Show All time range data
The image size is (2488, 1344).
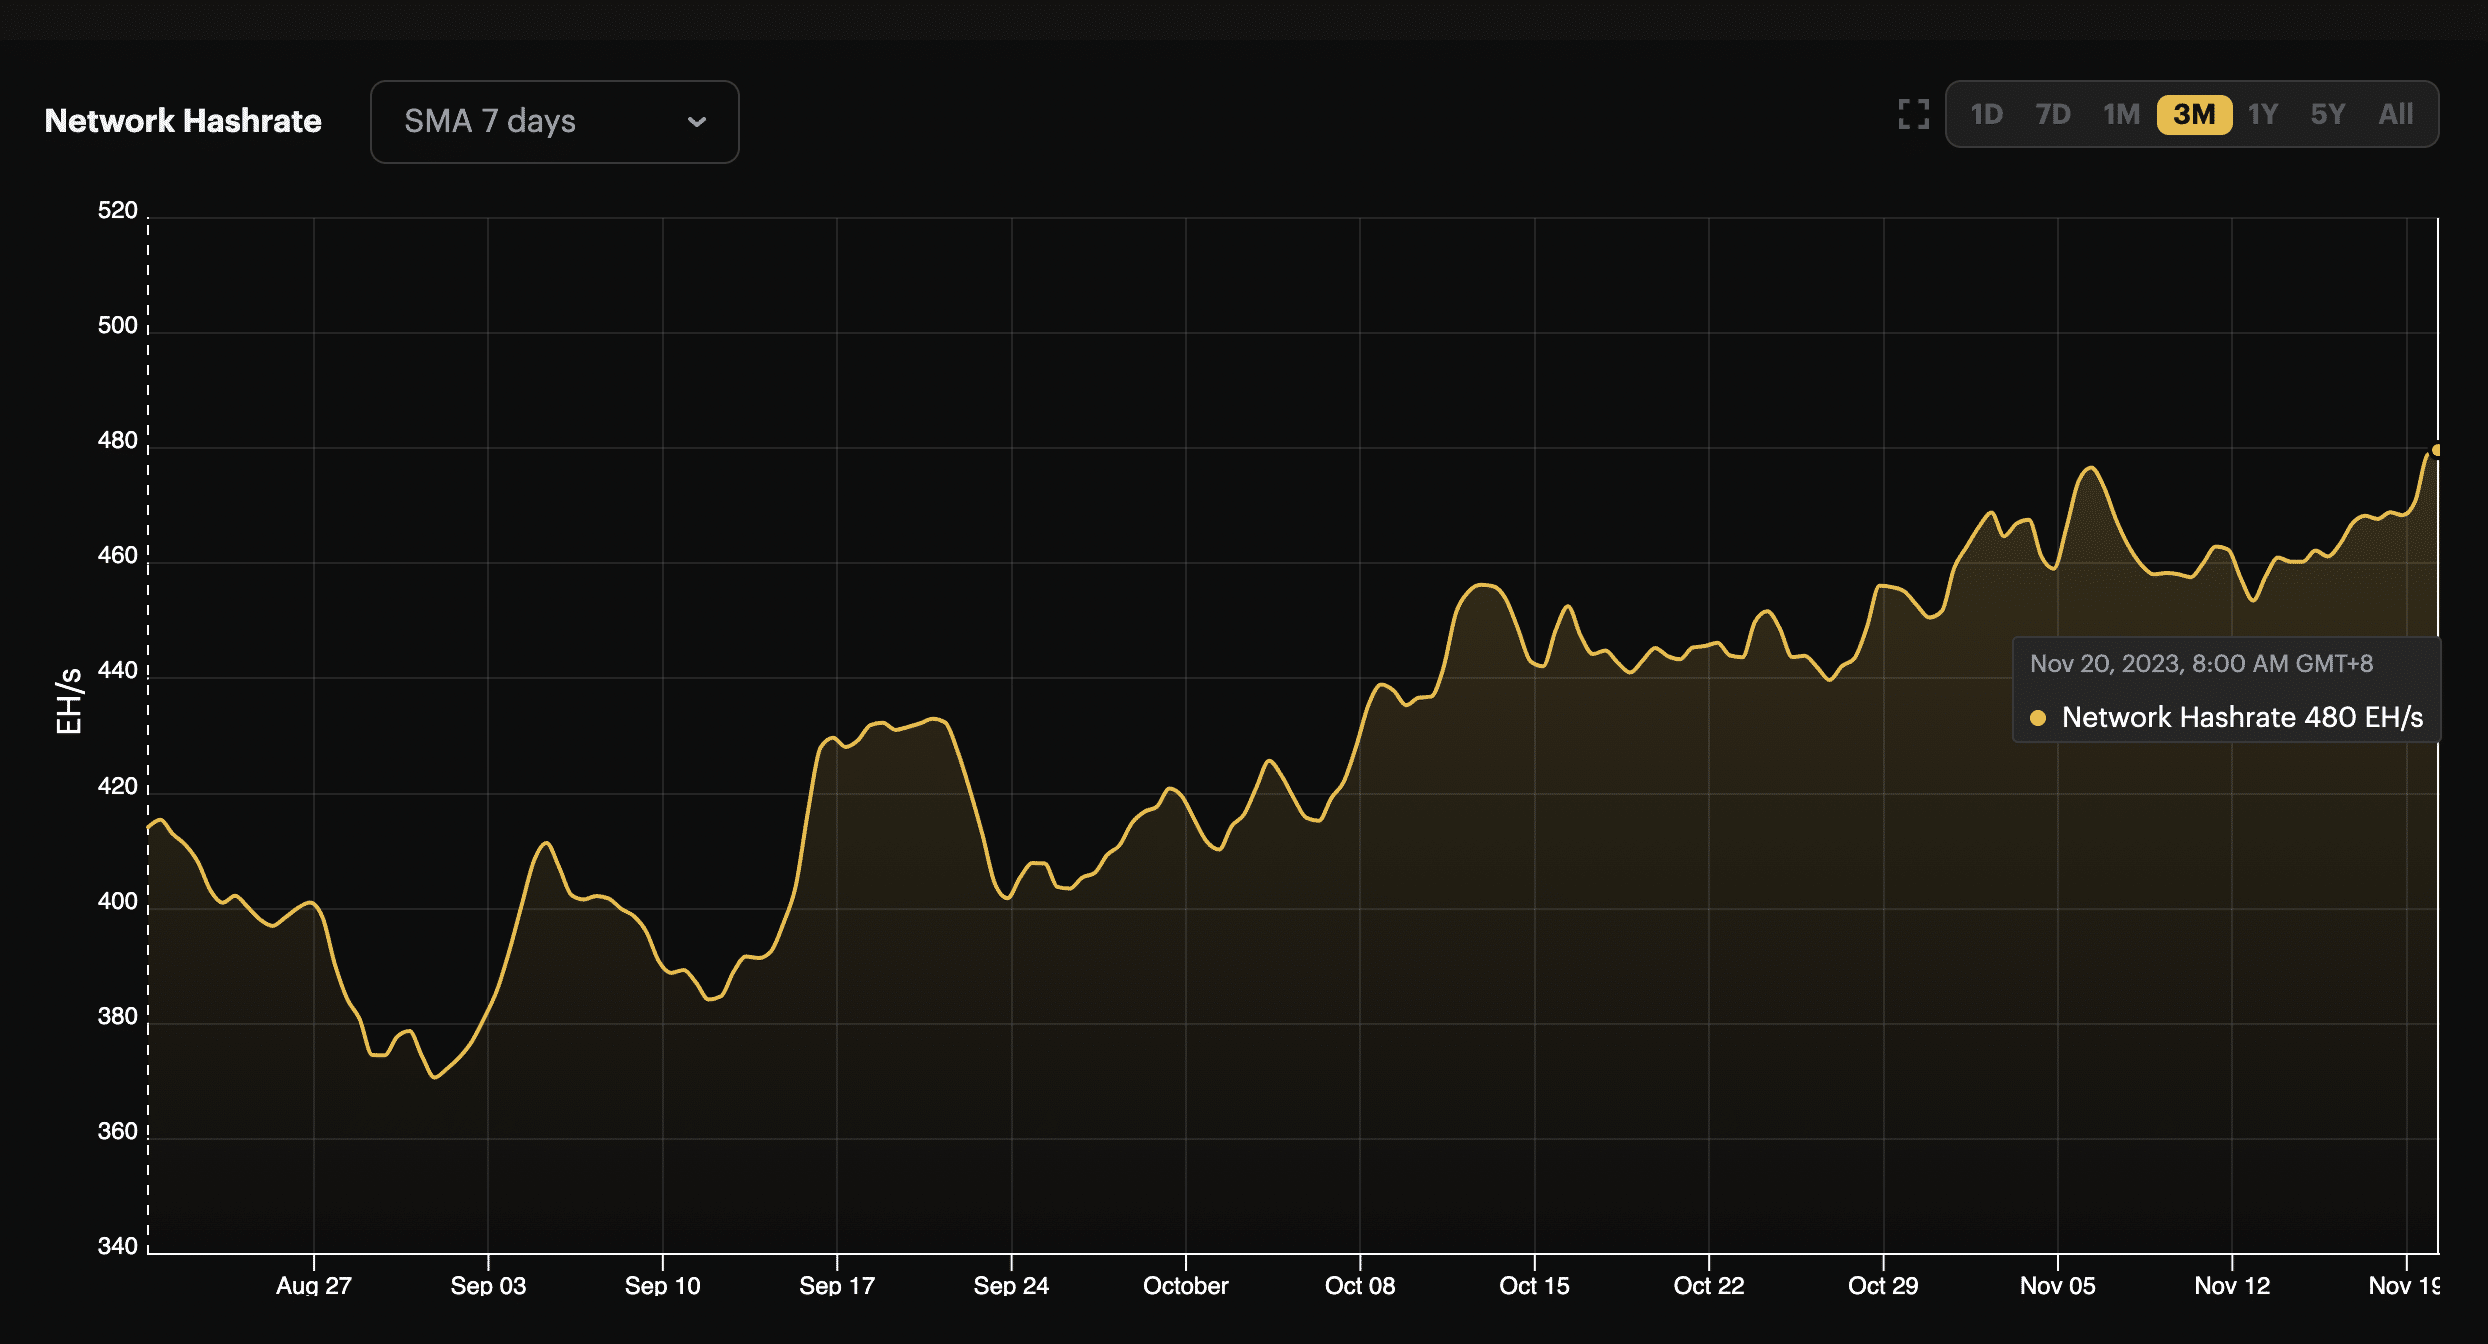point(2396,114)
